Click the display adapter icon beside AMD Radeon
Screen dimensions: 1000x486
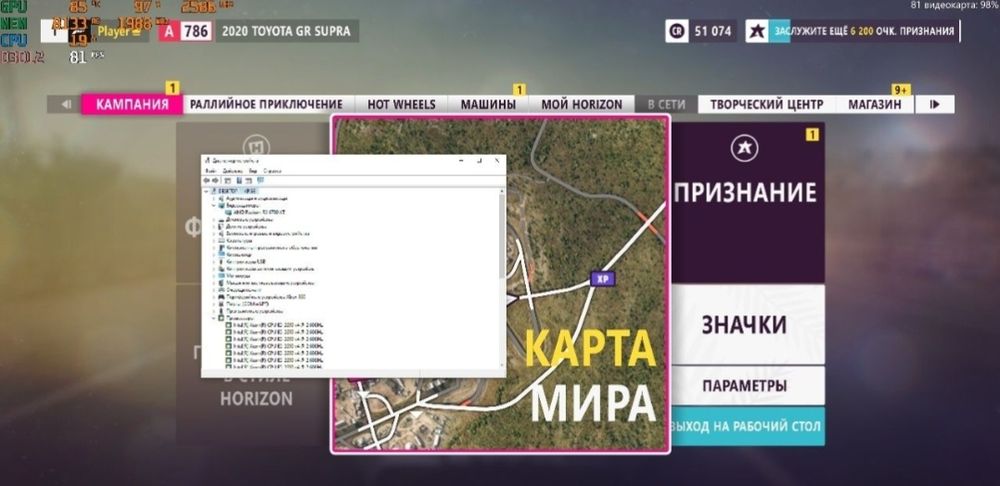(230, 212)
